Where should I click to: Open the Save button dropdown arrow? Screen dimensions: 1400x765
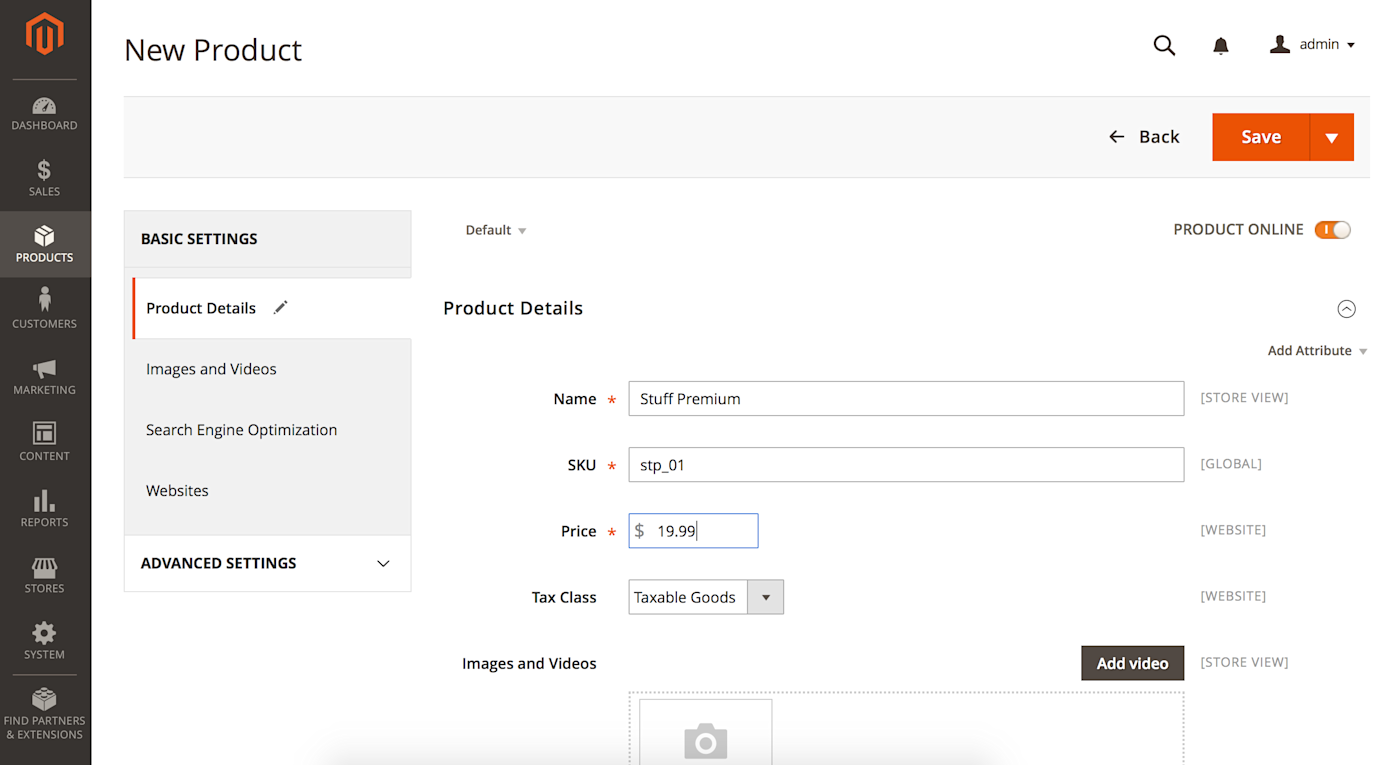[1331, 137]
